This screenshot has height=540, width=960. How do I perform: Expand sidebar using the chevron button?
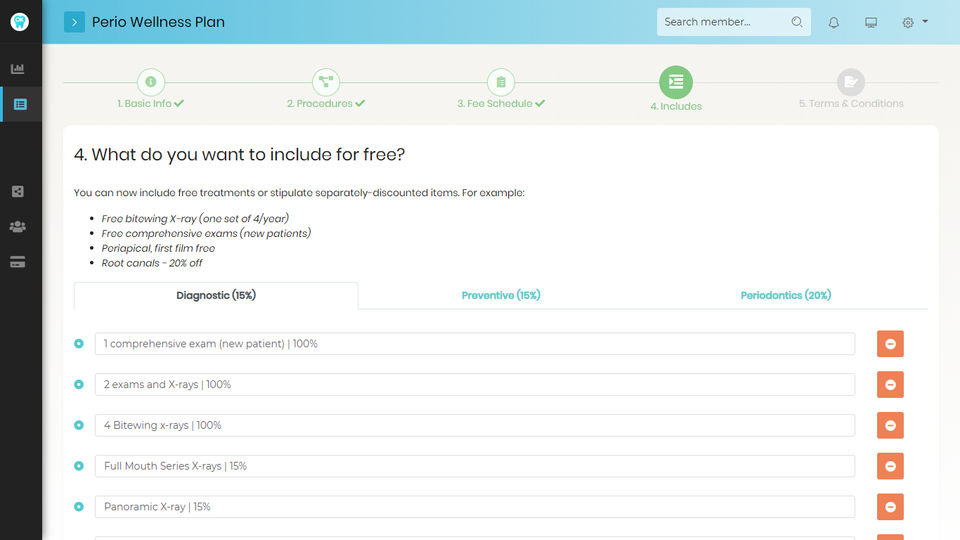point(74,22)
